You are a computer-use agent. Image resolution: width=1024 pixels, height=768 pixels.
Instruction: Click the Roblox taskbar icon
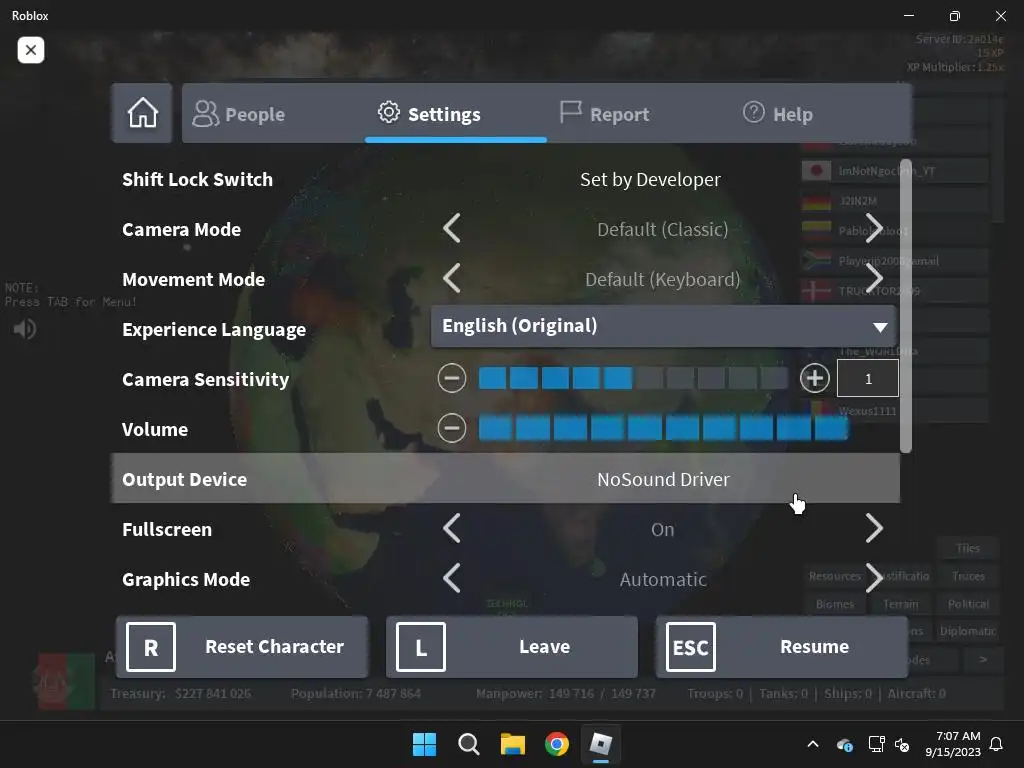click(601, 744)
